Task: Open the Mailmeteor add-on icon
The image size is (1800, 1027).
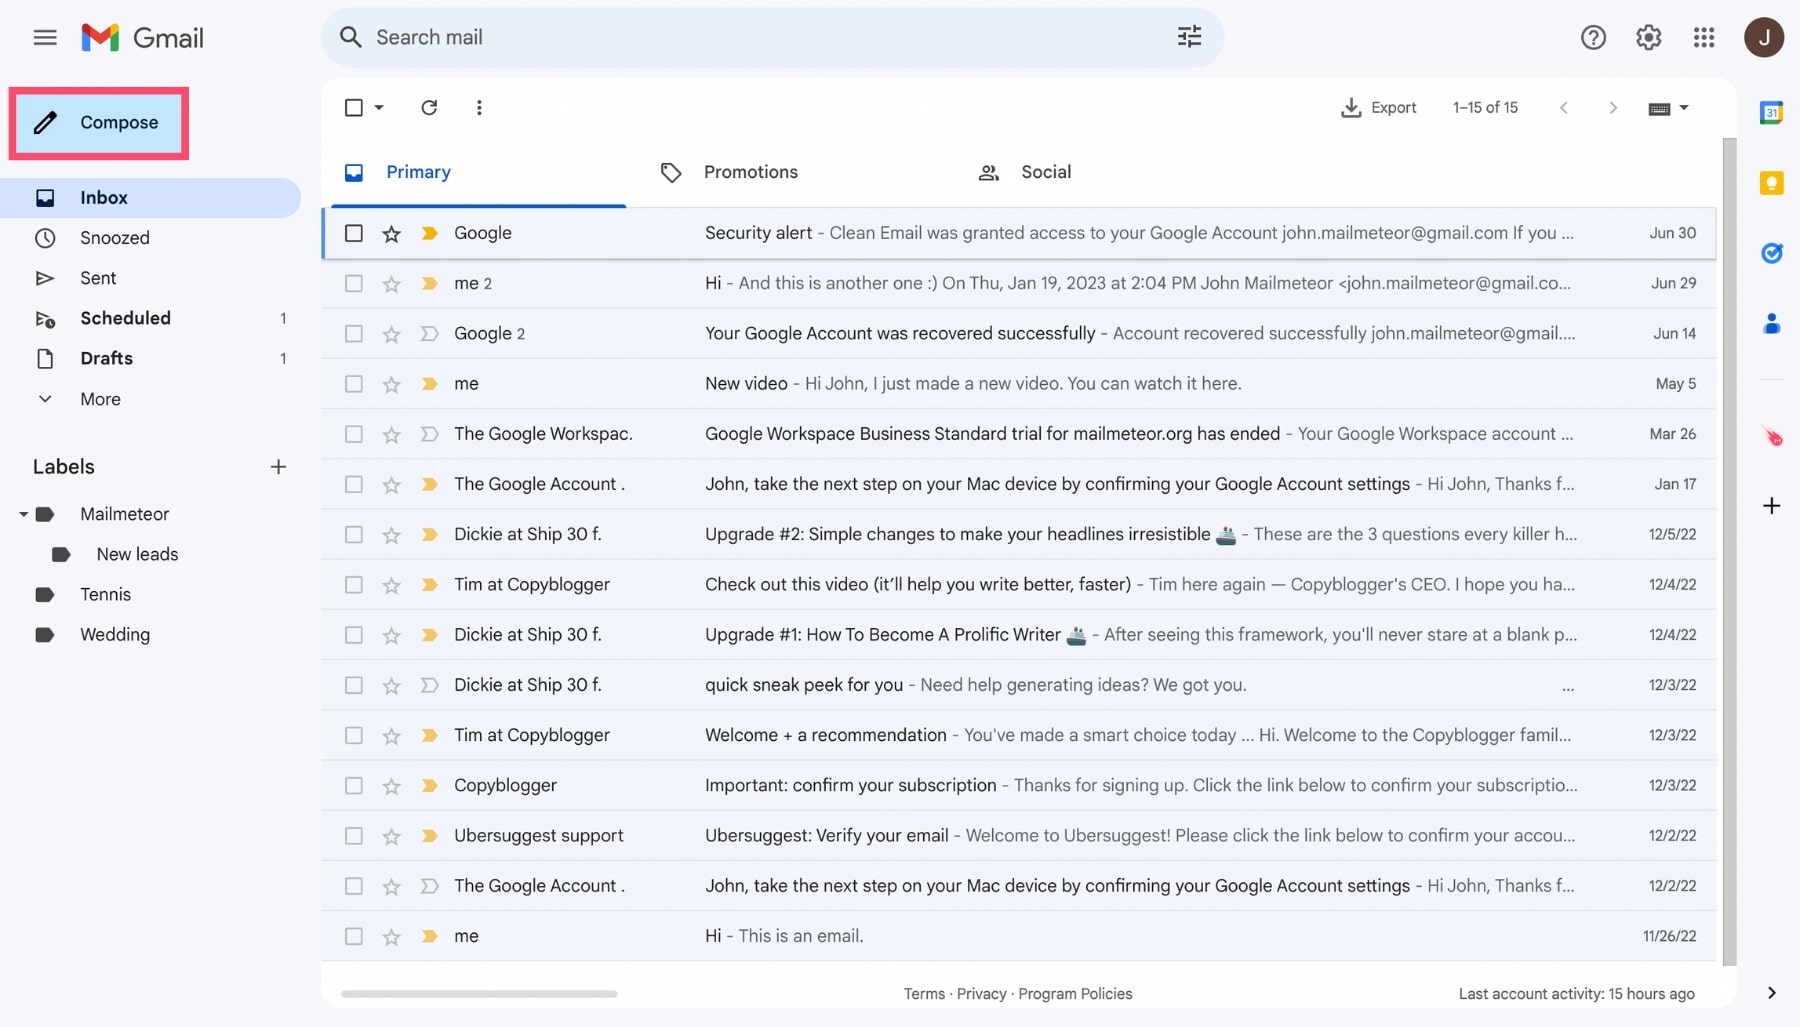Action: pos(1772,437)
